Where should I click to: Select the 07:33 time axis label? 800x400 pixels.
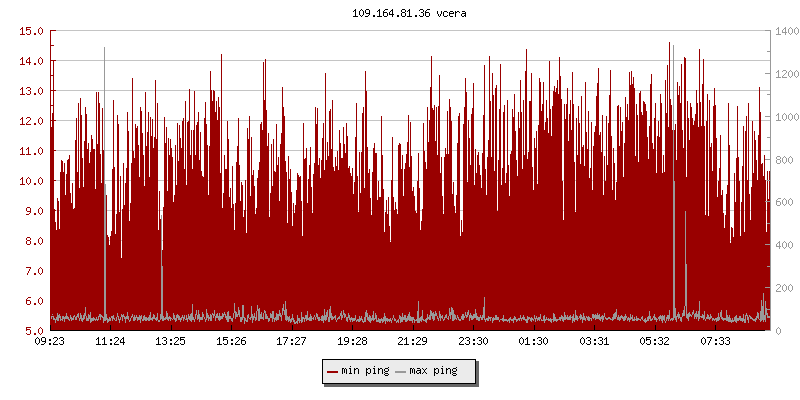(x=714, y=342)
